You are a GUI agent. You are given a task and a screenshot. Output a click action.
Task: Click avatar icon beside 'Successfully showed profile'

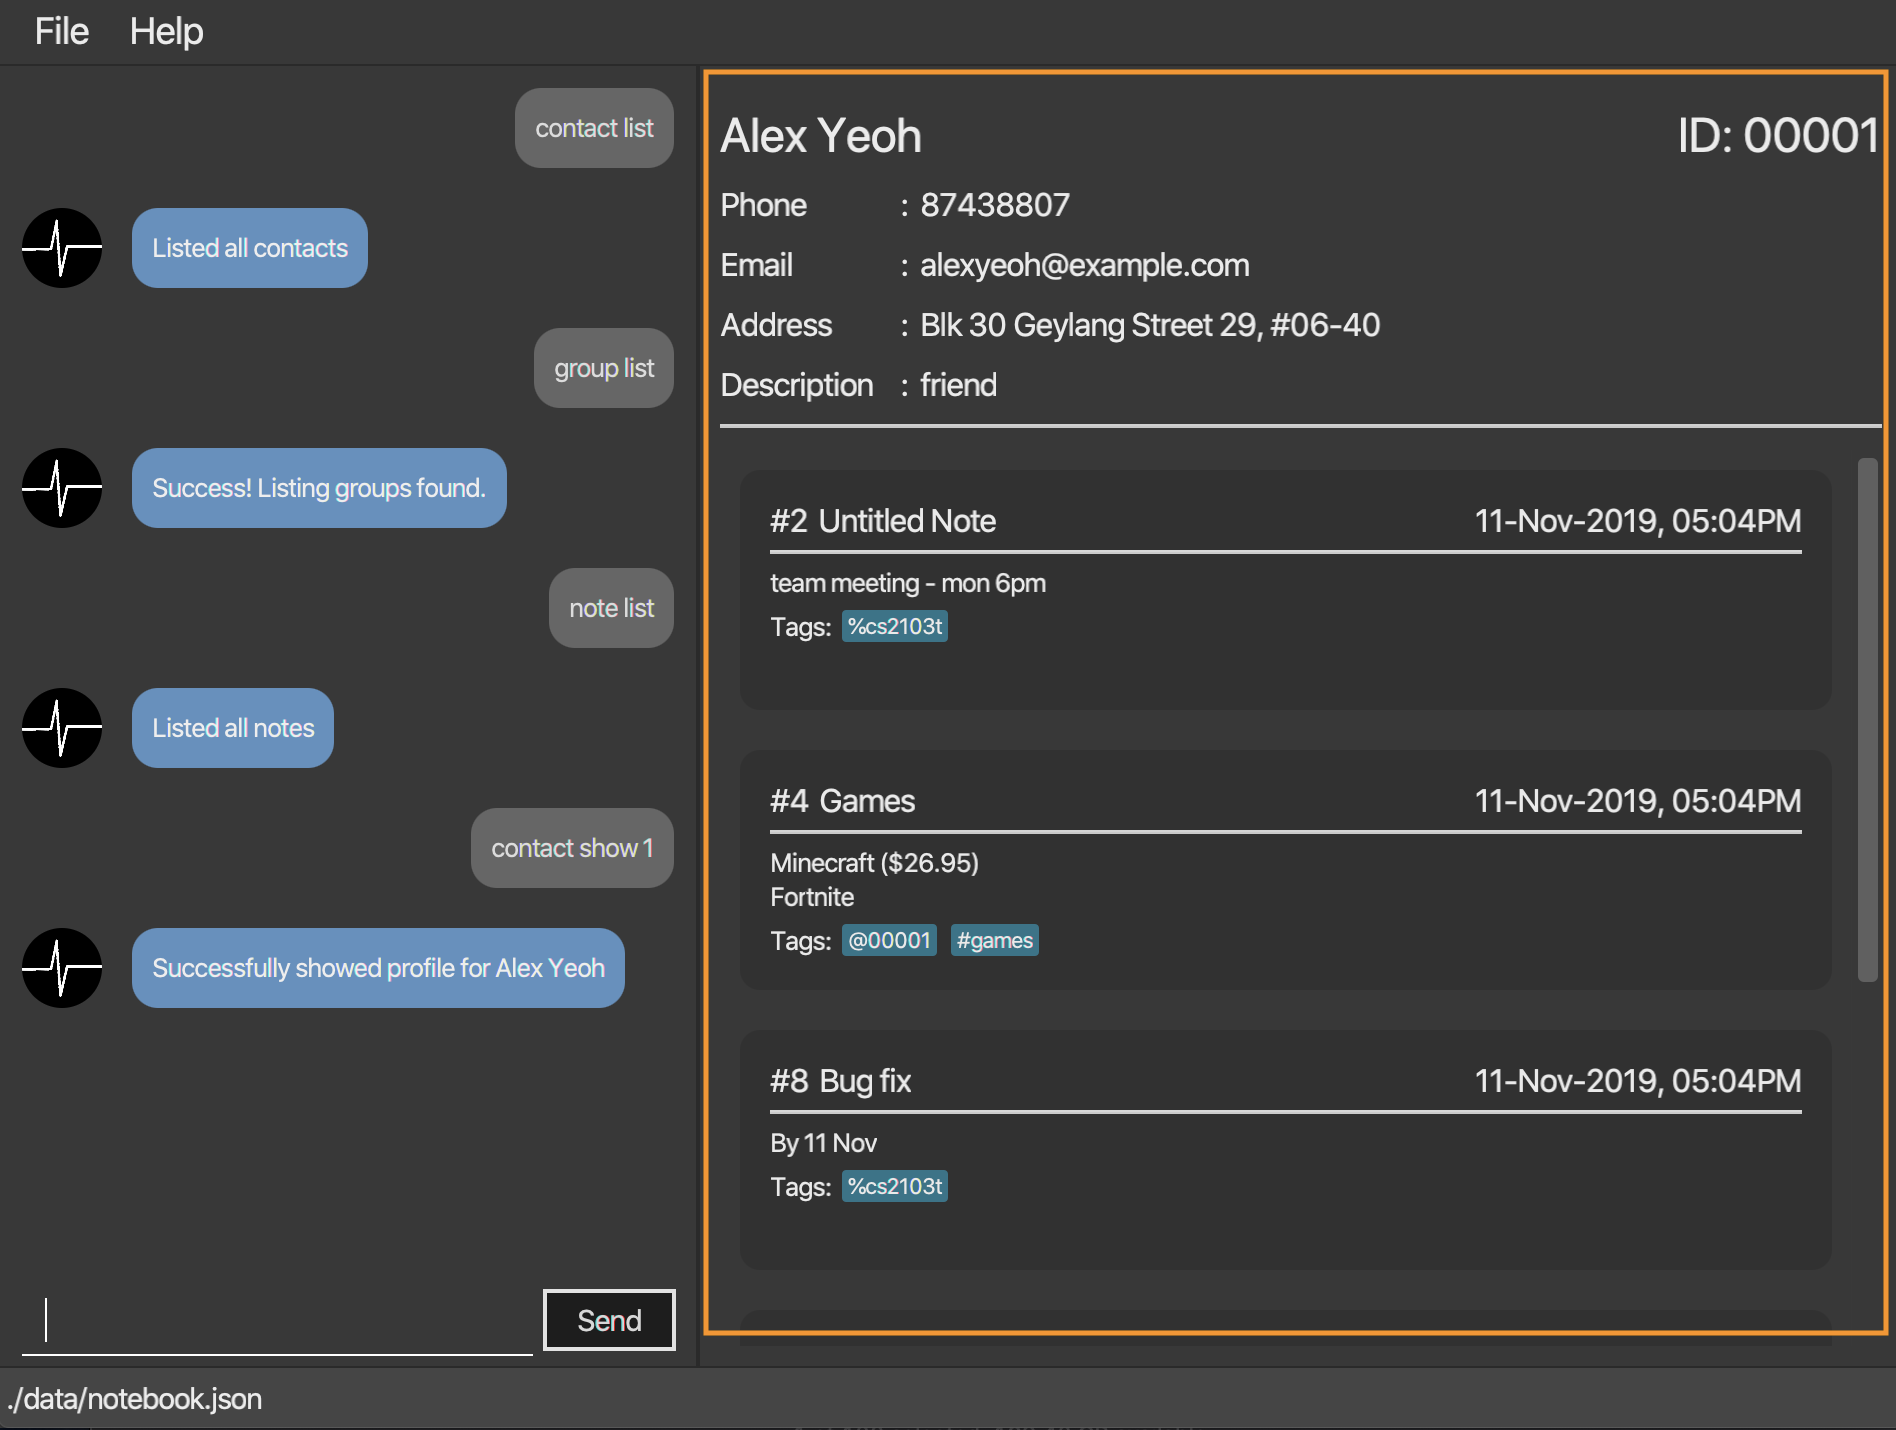click(62, 968)
